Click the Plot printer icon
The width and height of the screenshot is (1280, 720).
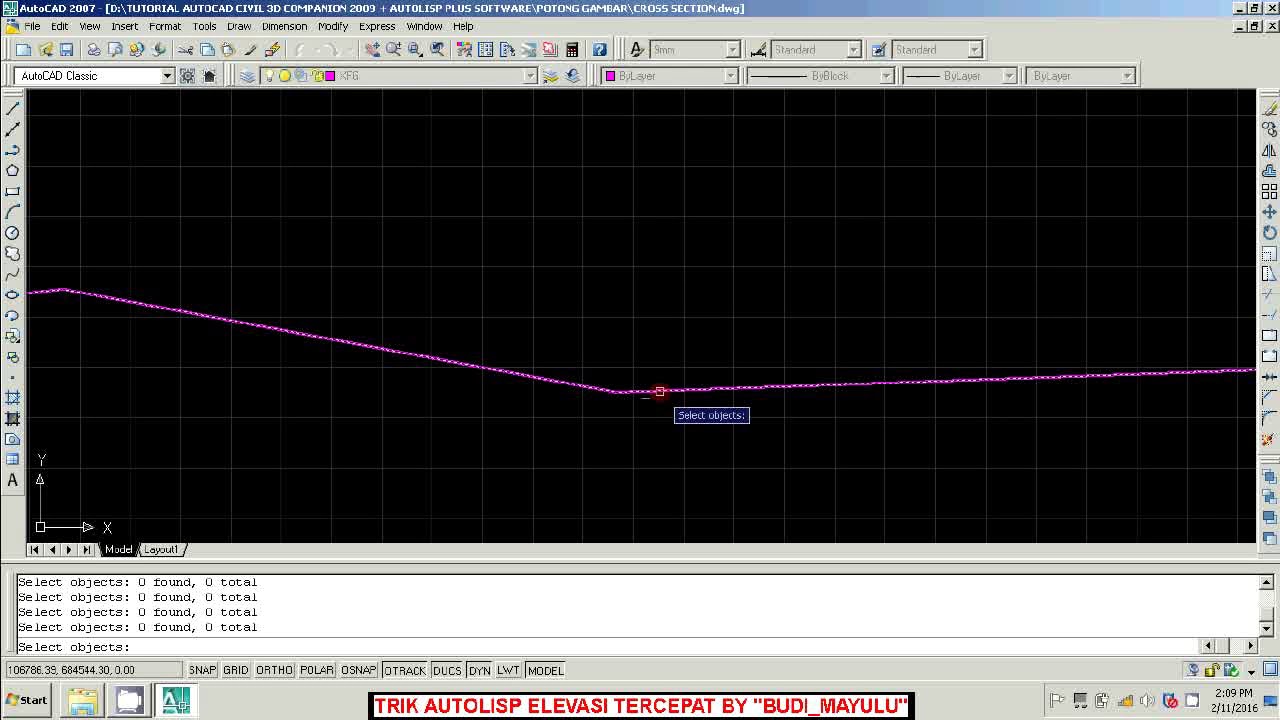click(93, 49)
